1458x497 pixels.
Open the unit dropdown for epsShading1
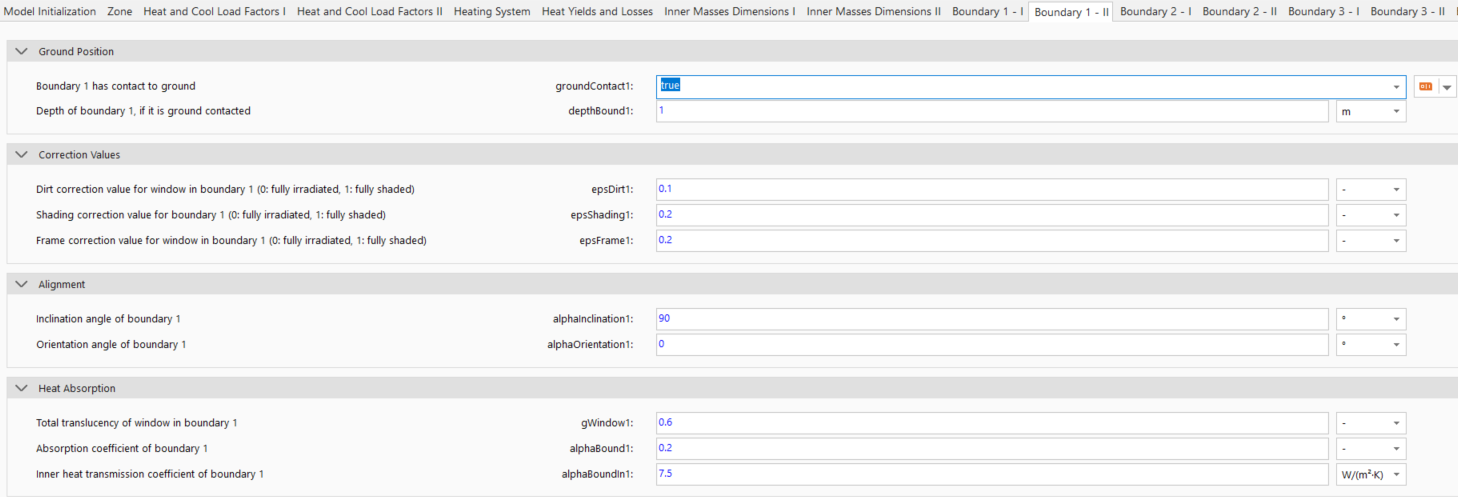(1371, 215)
